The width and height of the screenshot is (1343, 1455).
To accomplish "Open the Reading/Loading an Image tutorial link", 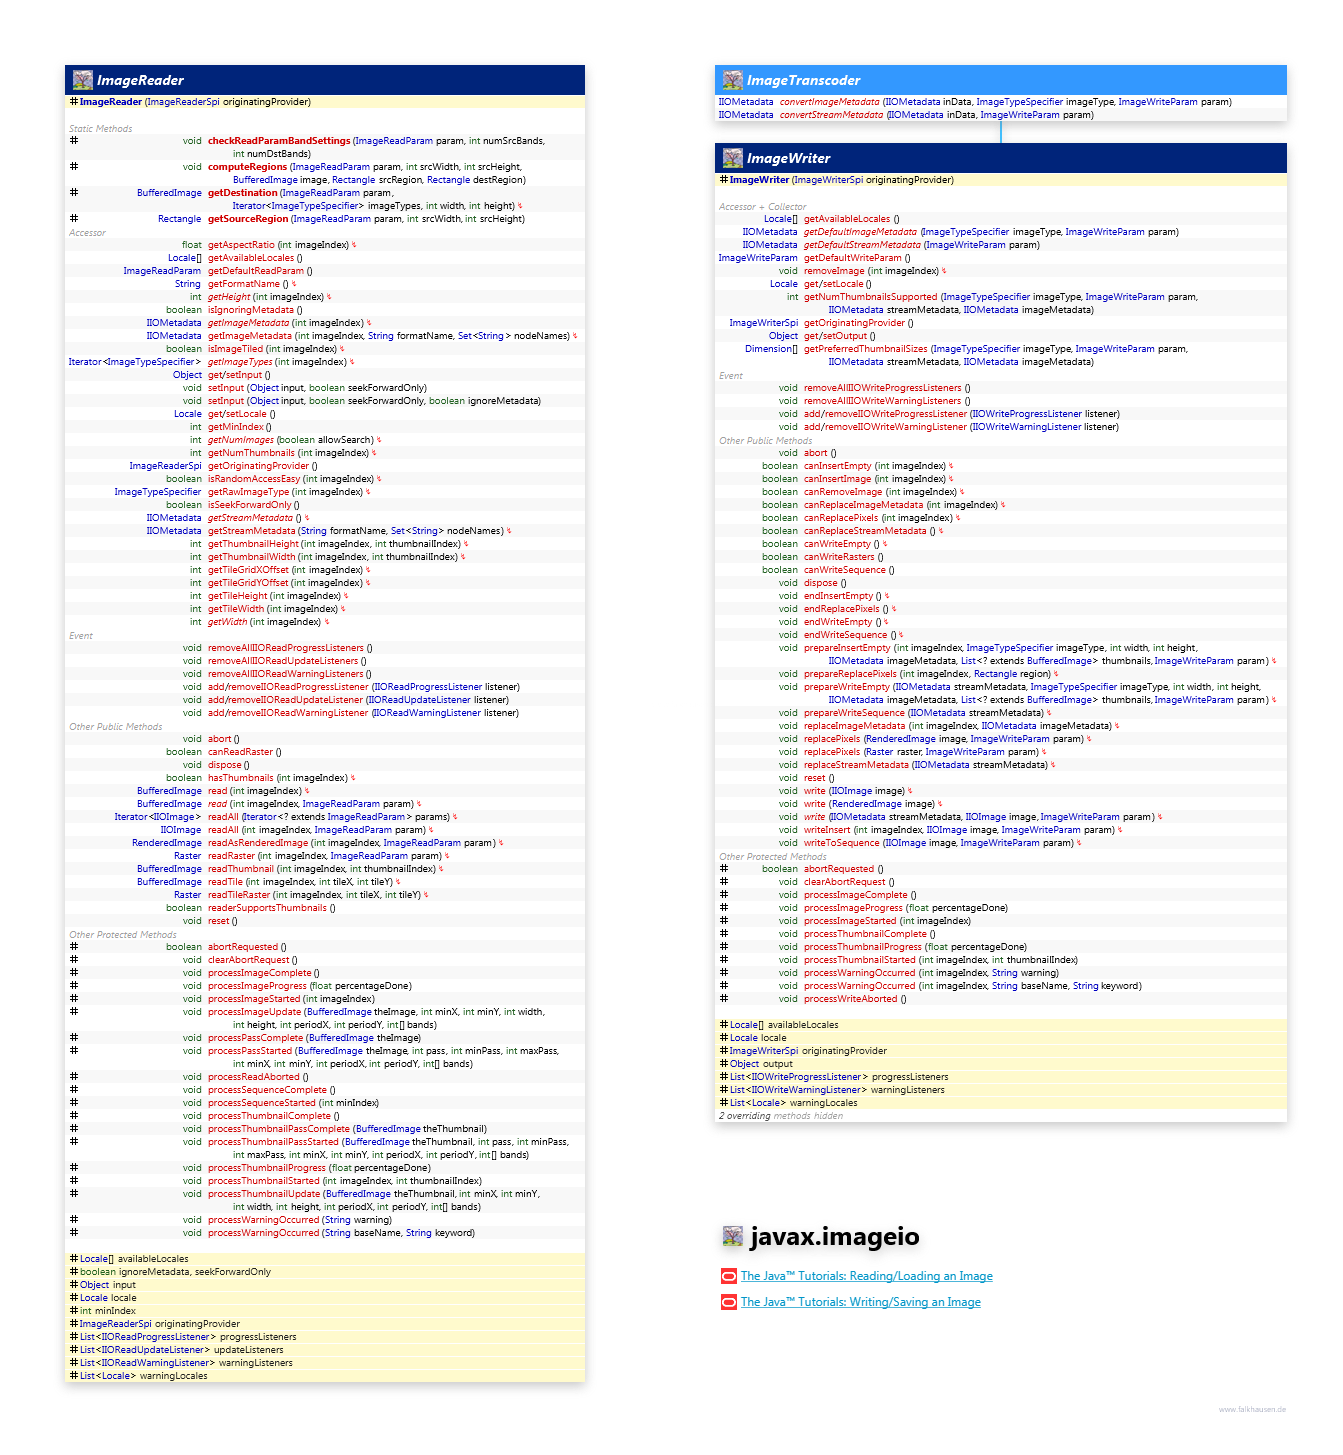I will click(x=866, y=1276).
